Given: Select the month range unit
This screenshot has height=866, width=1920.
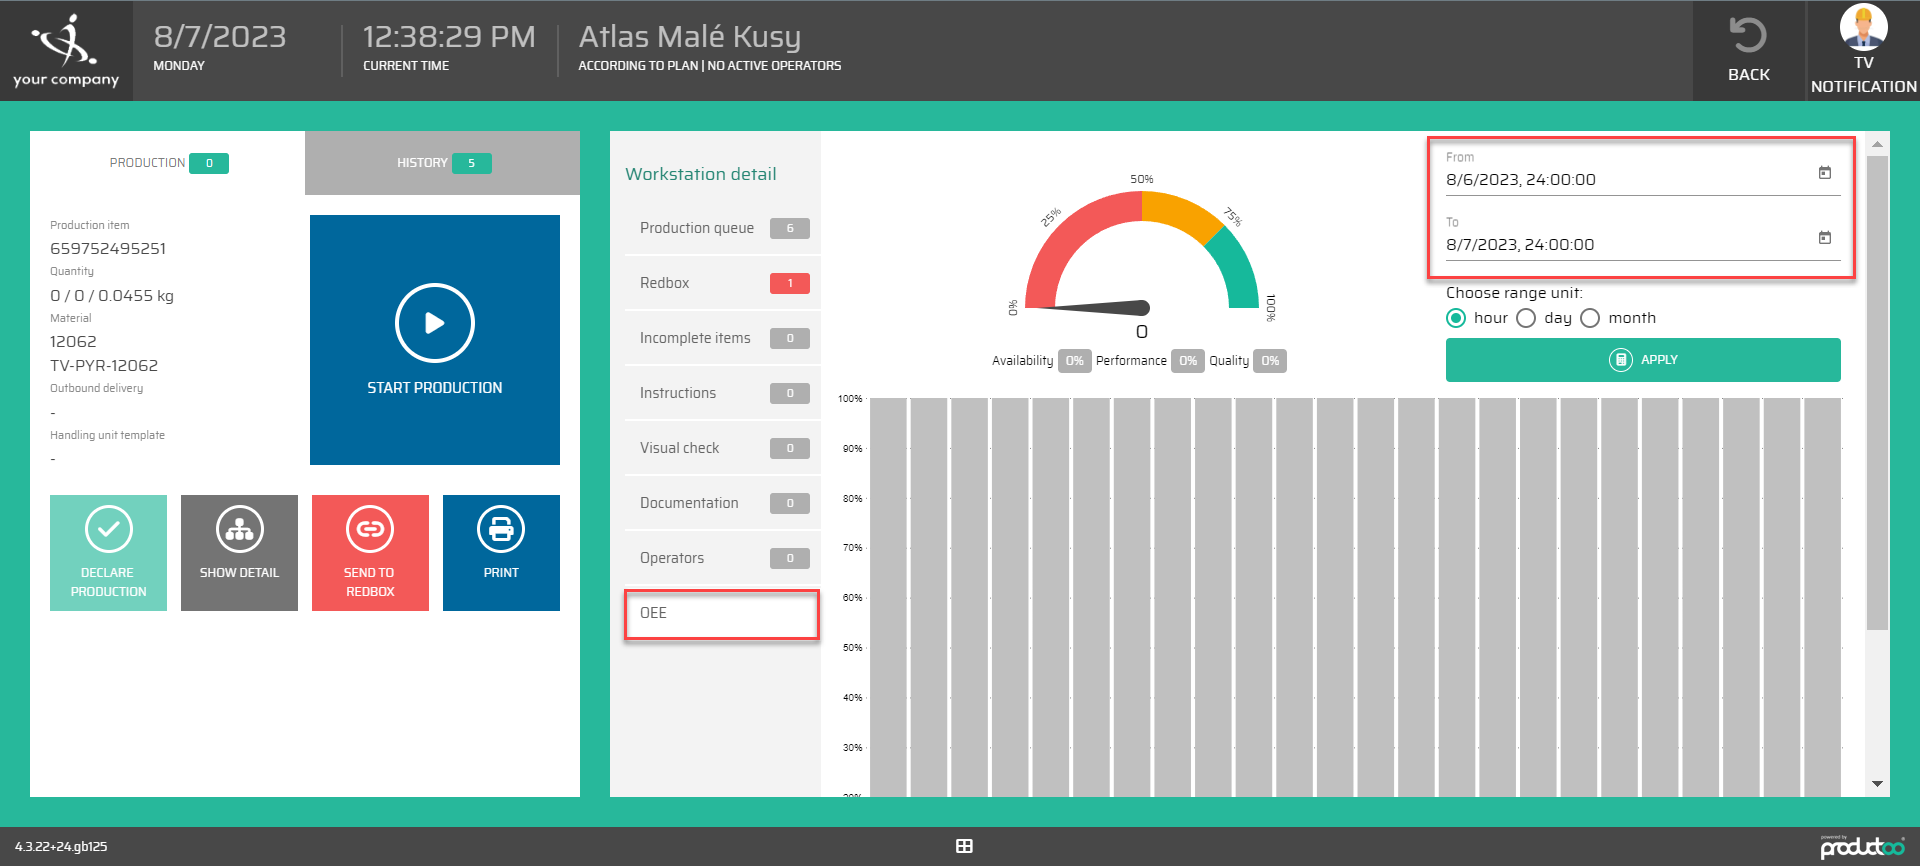Looking at the screenshot, I should click(1591, 318).
